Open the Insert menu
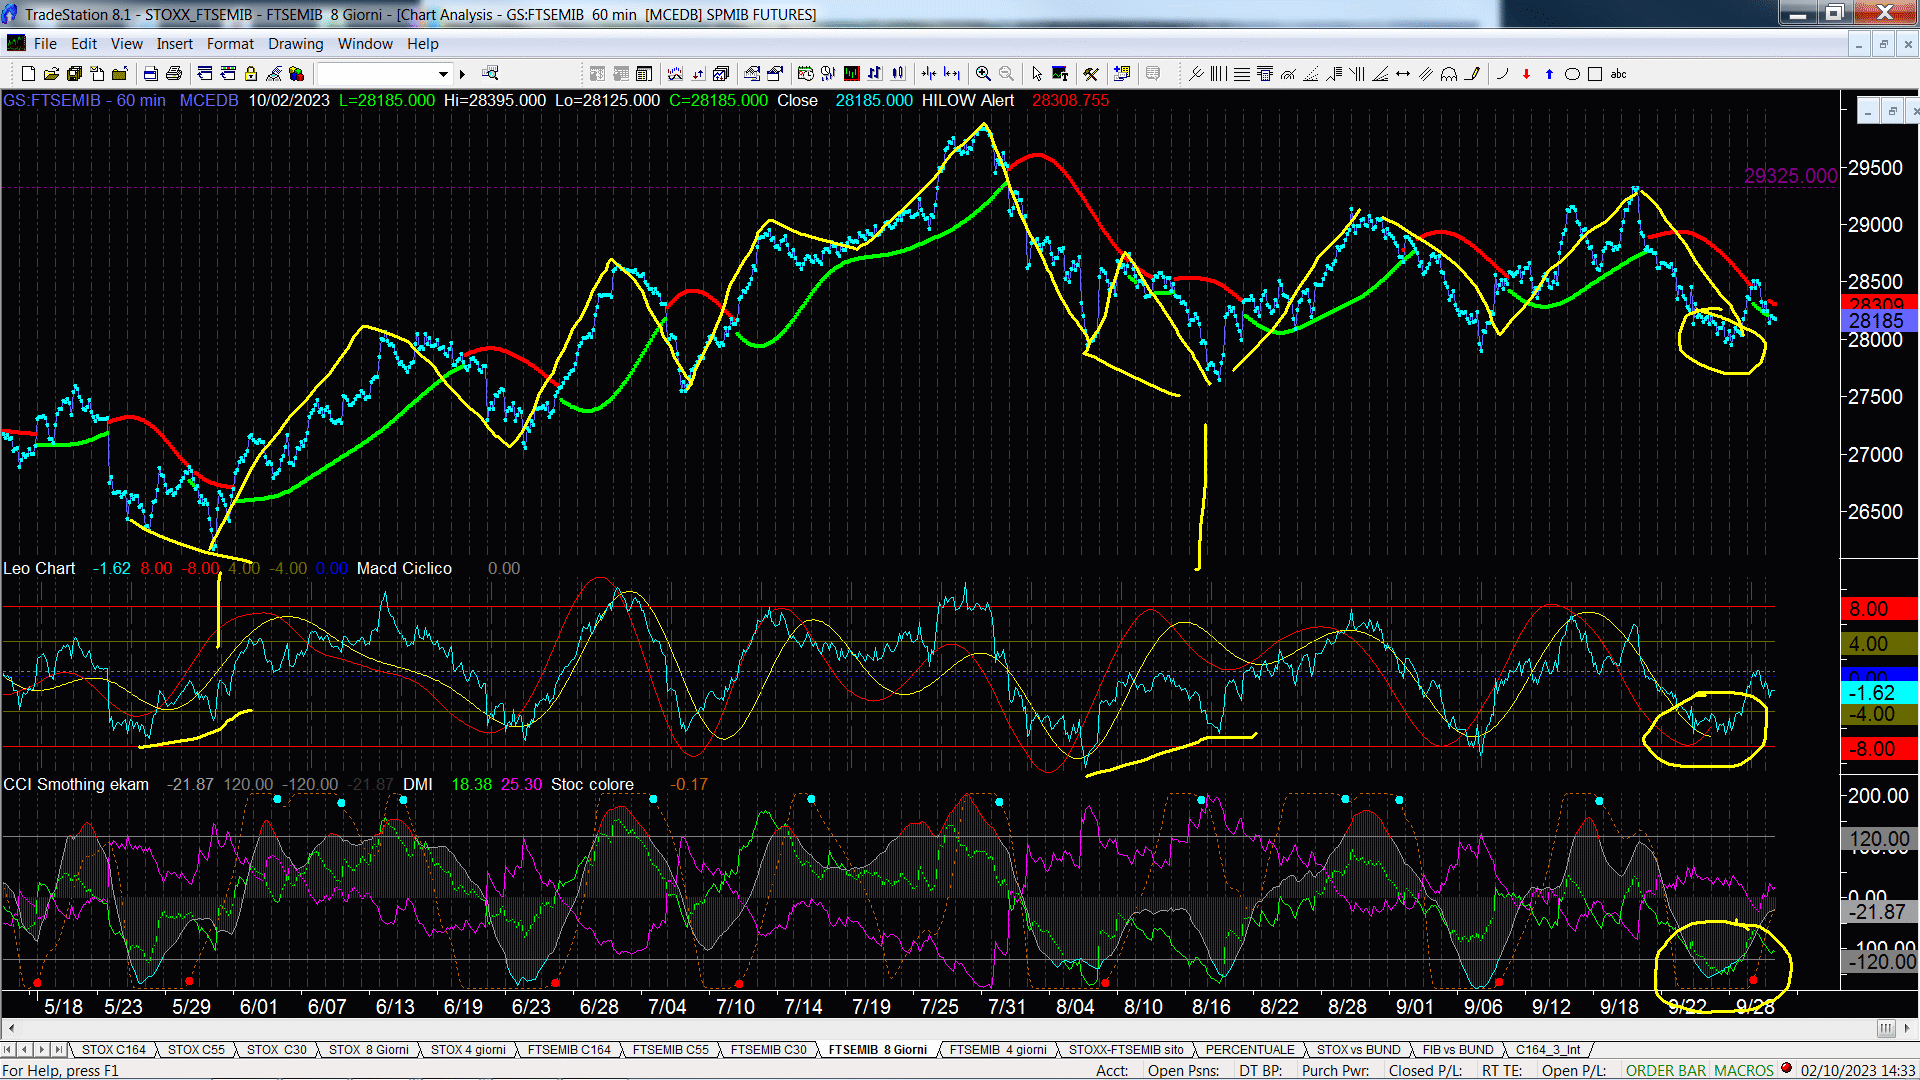This screenshot has height=1080, width=1920. tap(174, 44)
